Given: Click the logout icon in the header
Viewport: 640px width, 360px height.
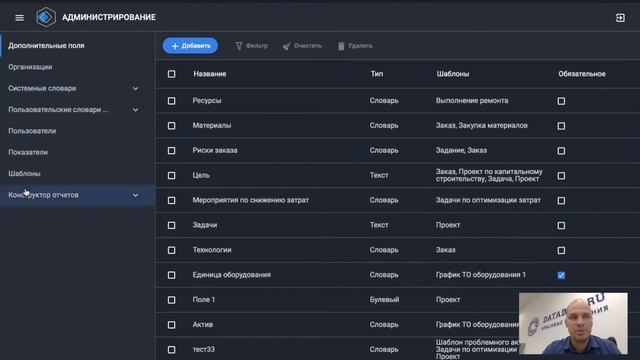Looking at the screenshot, I should (620, 18).
